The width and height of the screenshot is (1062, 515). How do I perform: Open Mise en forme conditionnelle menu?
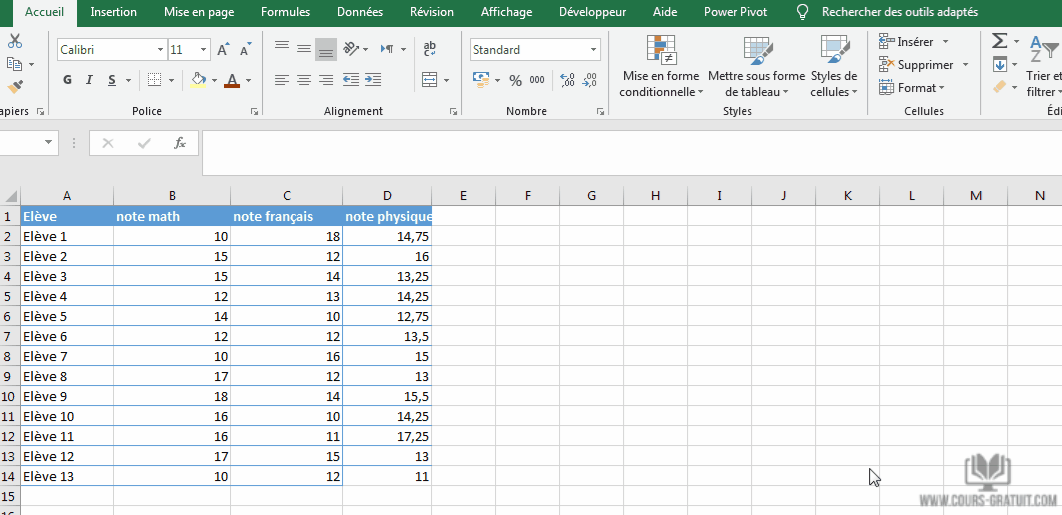(662, 65)
